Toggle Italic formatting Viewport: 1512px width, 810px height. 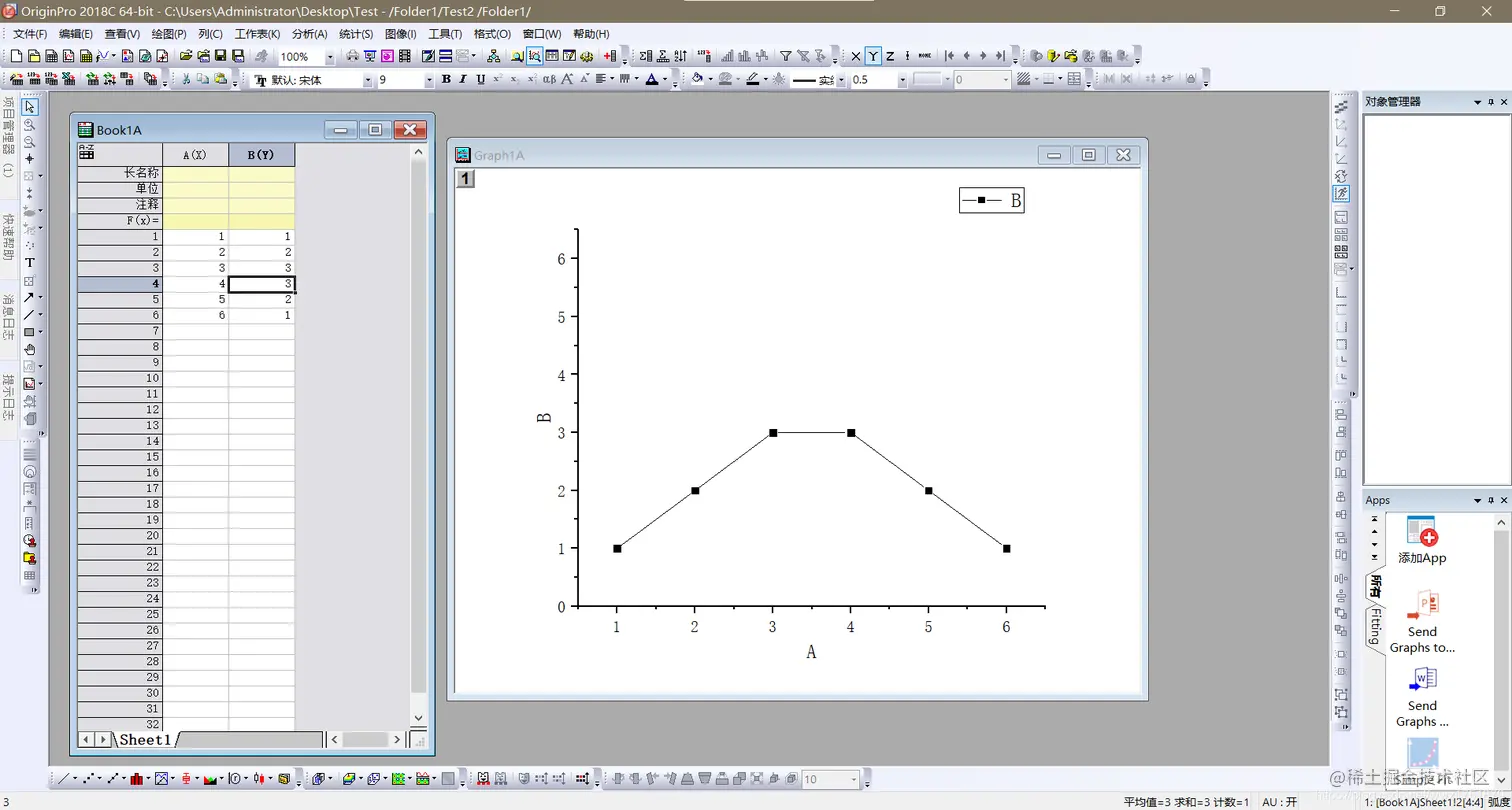click(x=463, y=79)
